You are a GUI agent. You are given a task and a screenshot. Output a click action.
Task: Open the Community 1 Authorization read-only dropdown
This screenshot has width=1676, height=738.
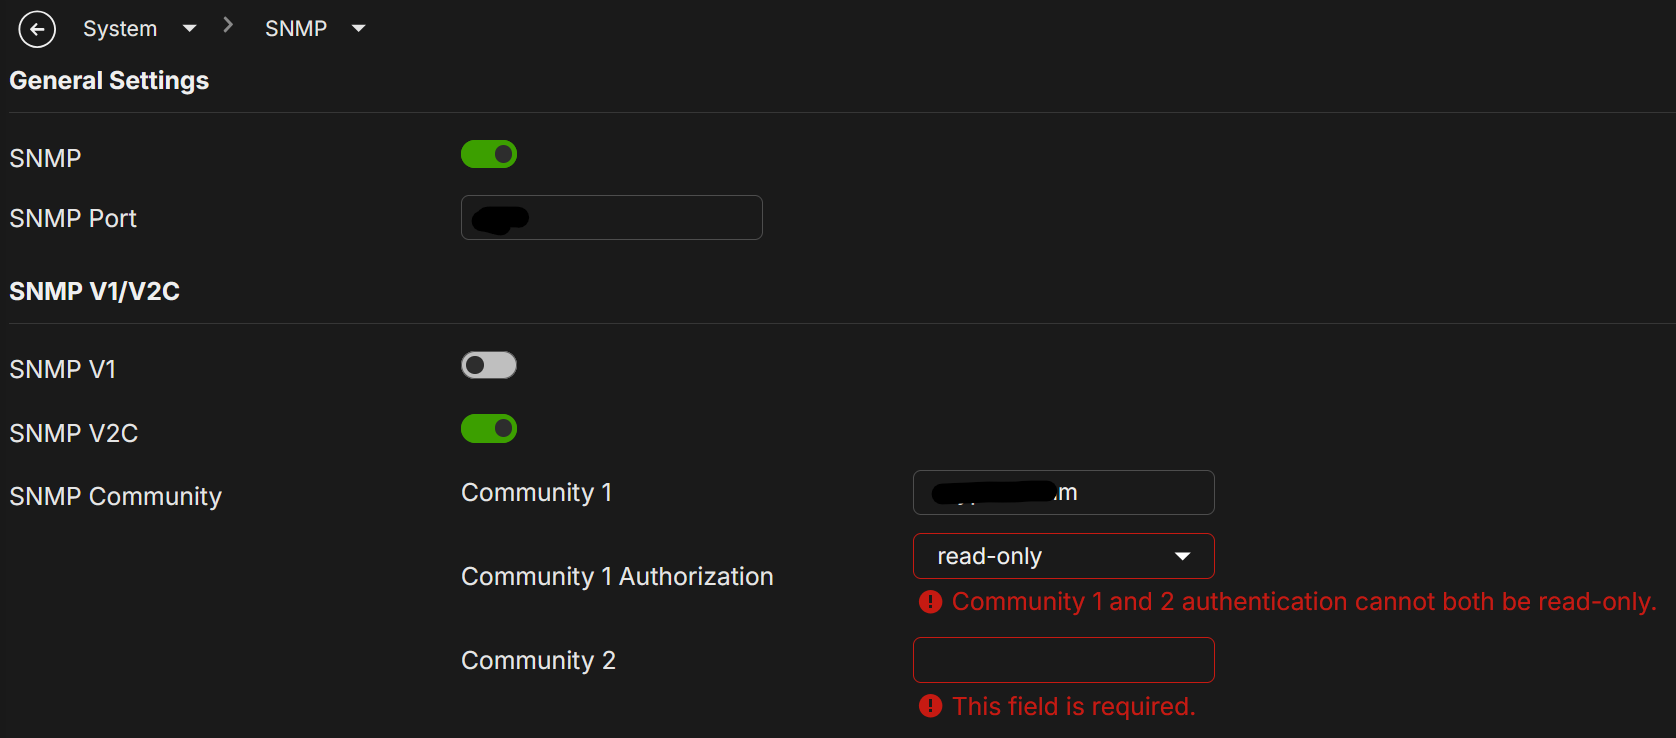pyautogui.click(x=1064, y=556)
